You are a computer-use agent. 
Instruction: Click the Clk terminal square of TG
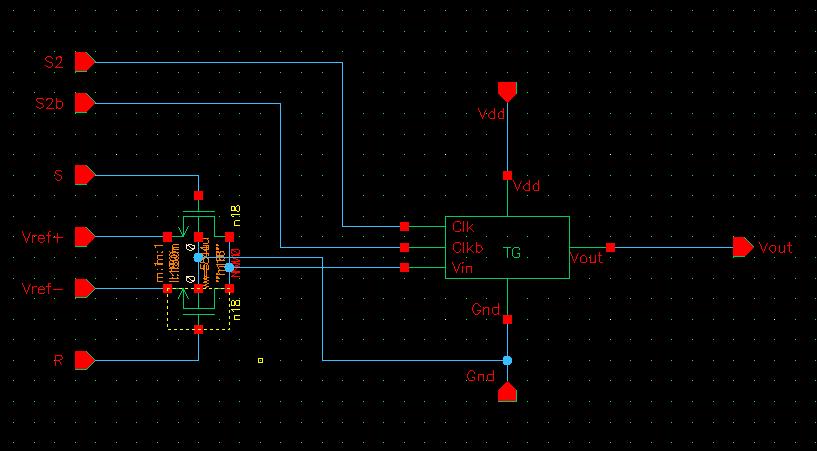[x=404, y=227]
